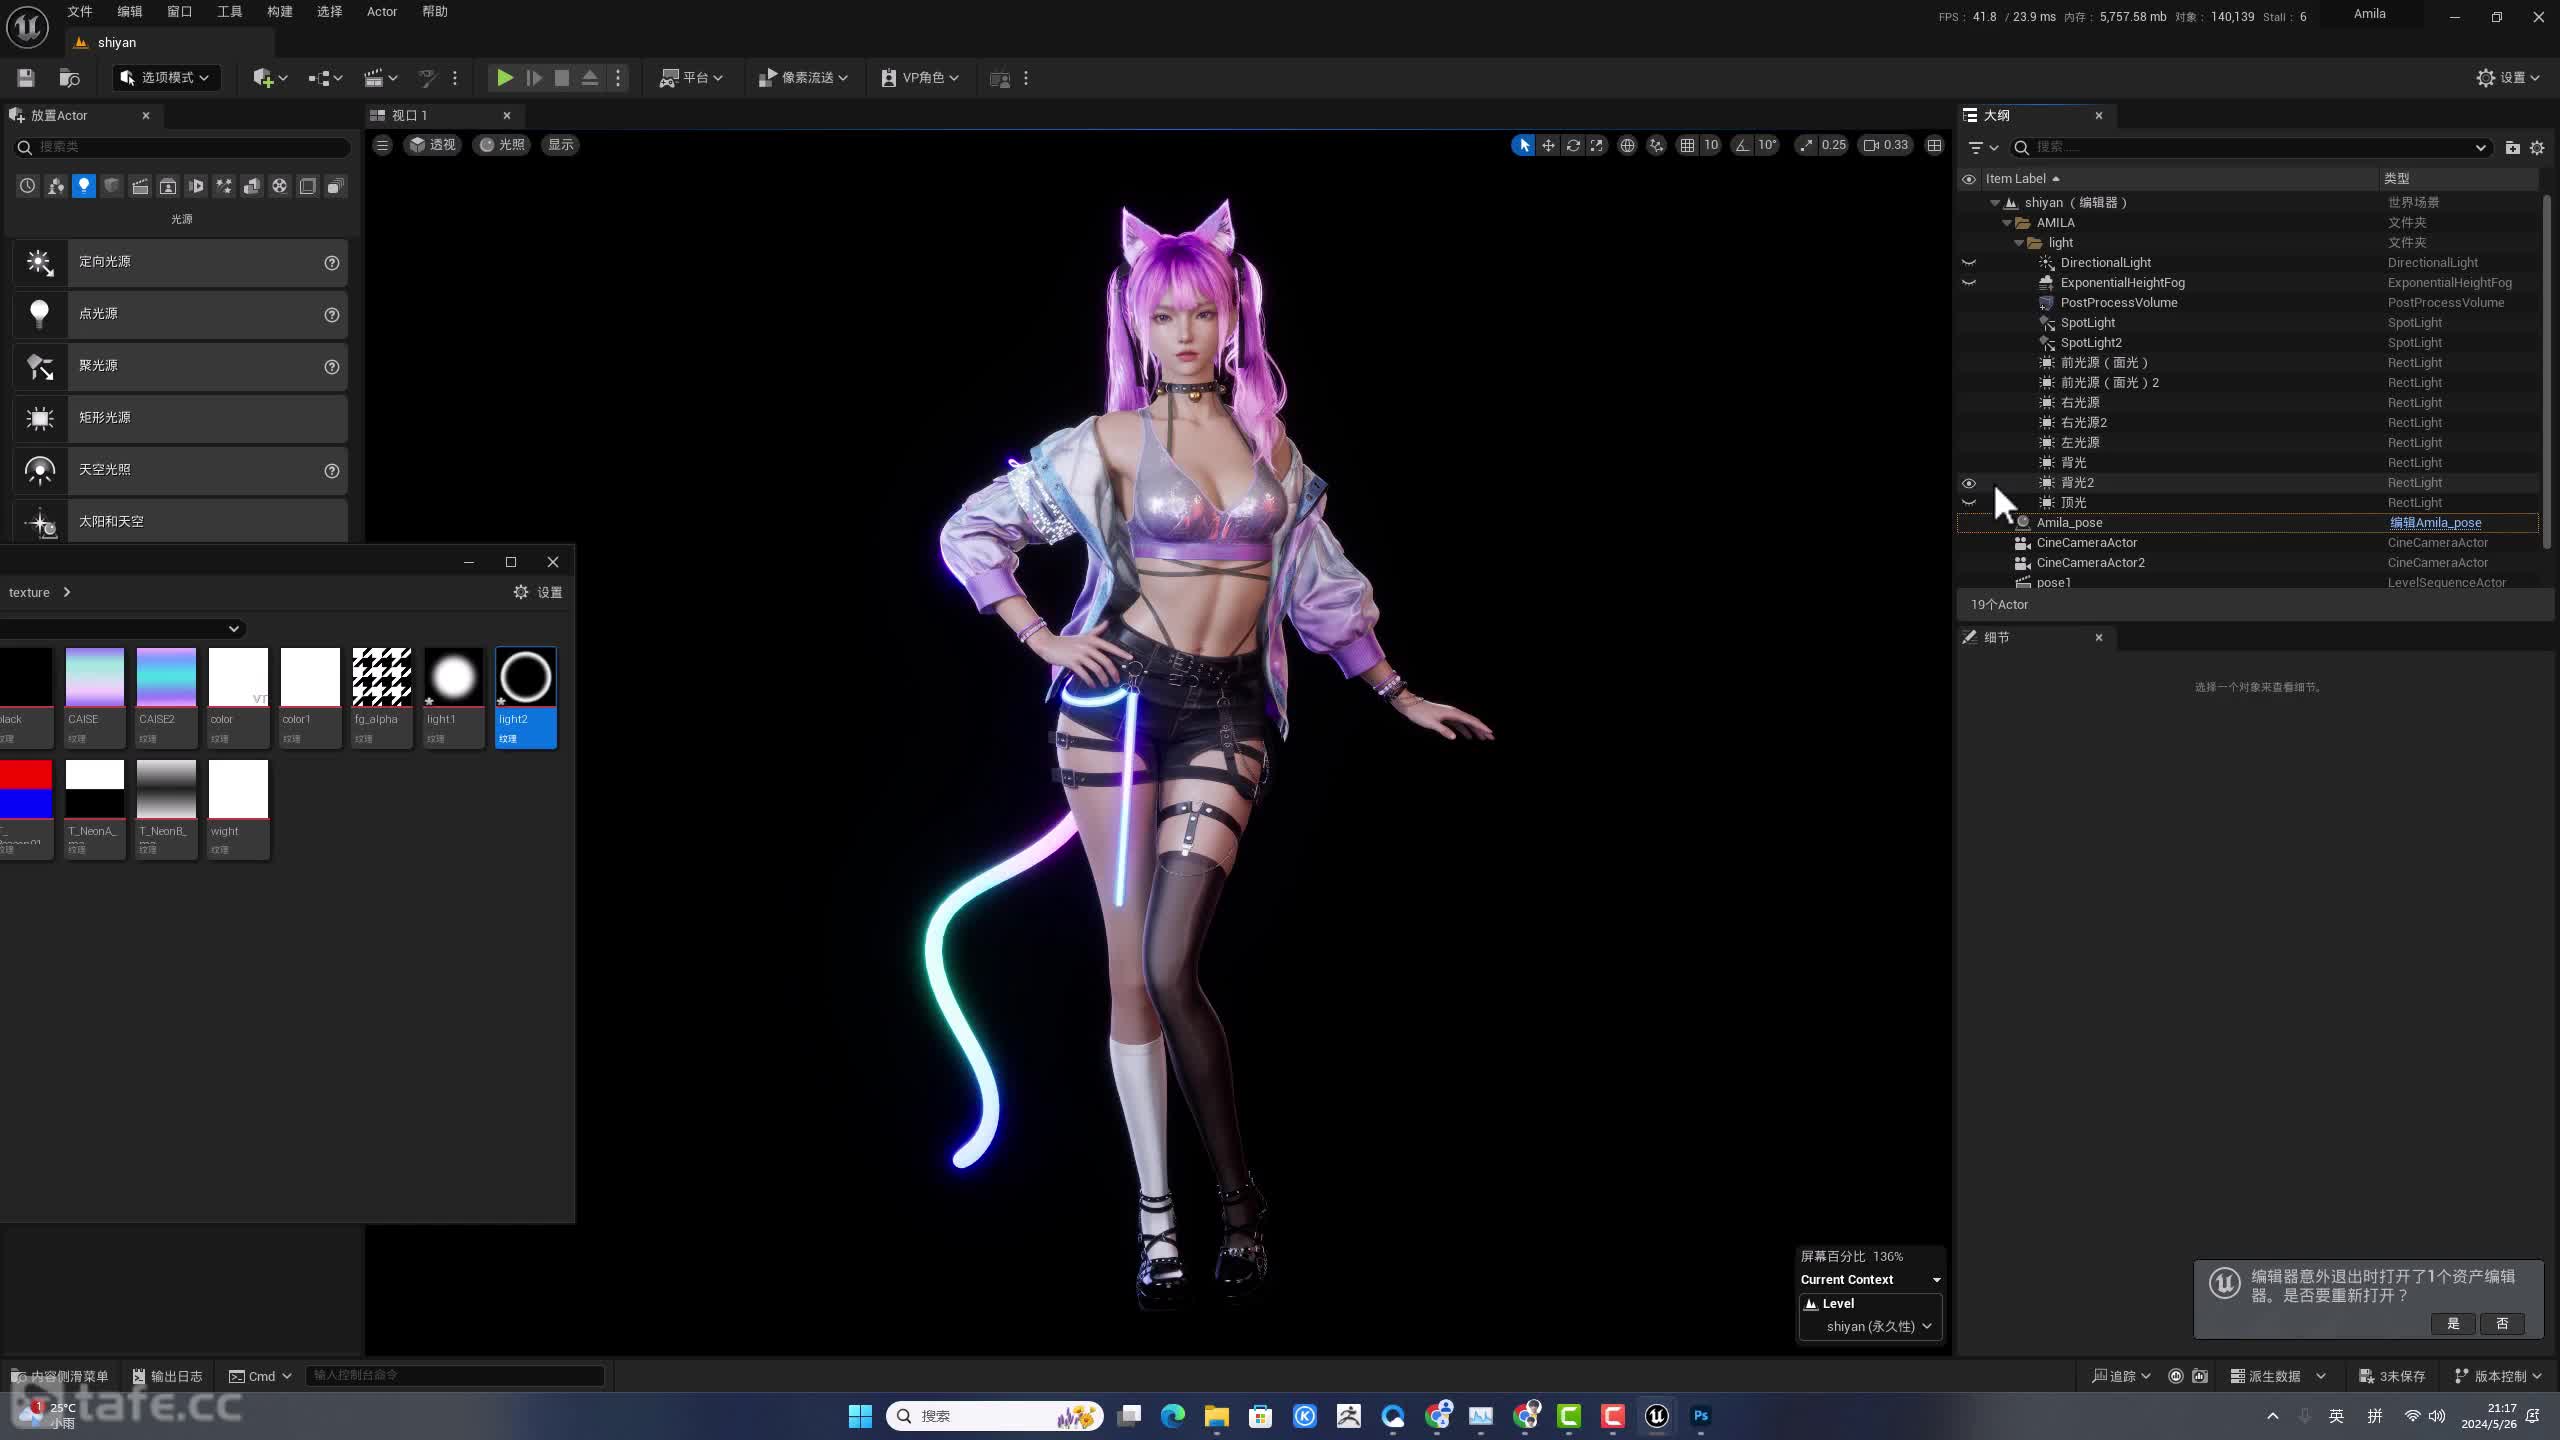Collapse the light folder in outliner
2560x1440 pixels.
click(x=2019, y=243)
